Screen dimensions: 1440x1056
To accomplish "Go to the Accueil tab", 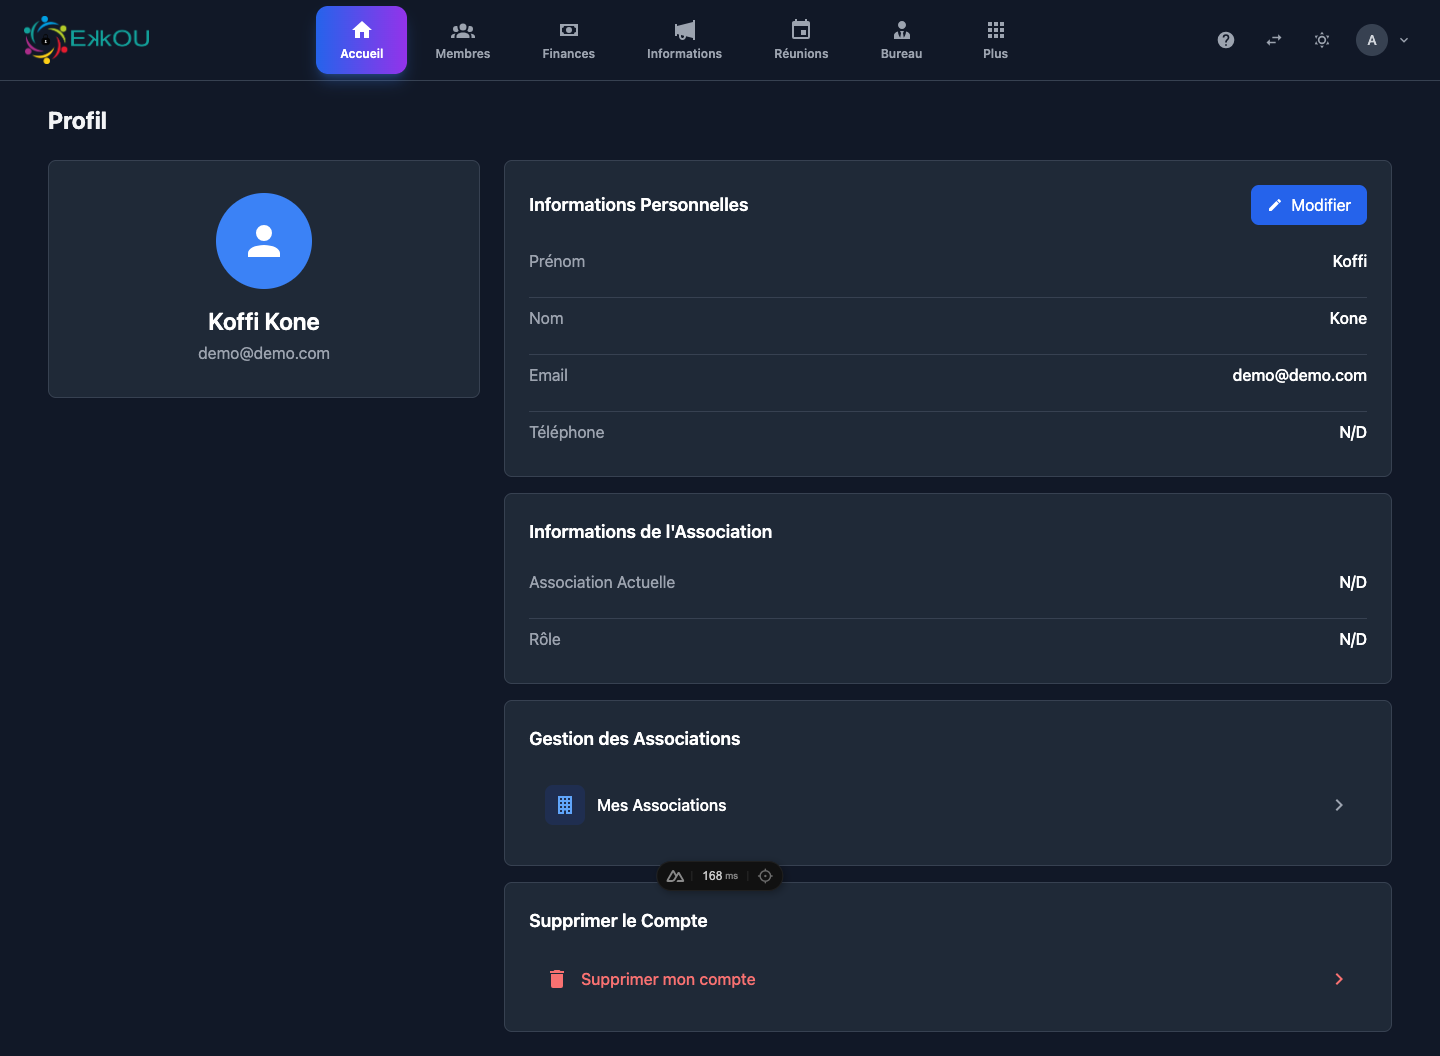I will click(x=362, y=40).
